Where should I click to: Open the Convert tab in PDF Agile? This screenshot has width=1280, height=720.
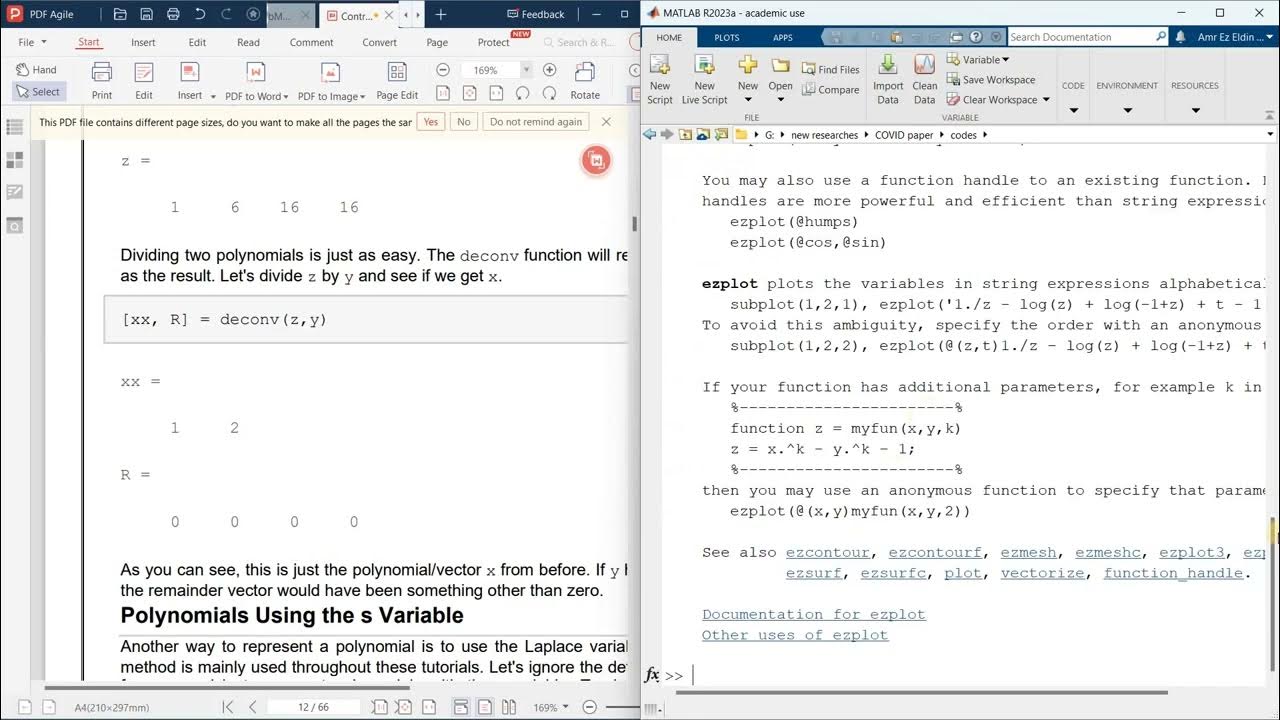(379, 42)
